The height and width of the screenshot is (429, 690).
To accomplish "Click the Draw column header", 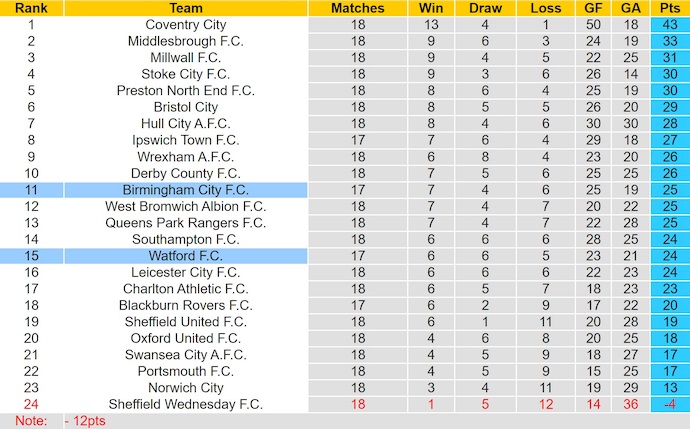I will pos(485,8).
